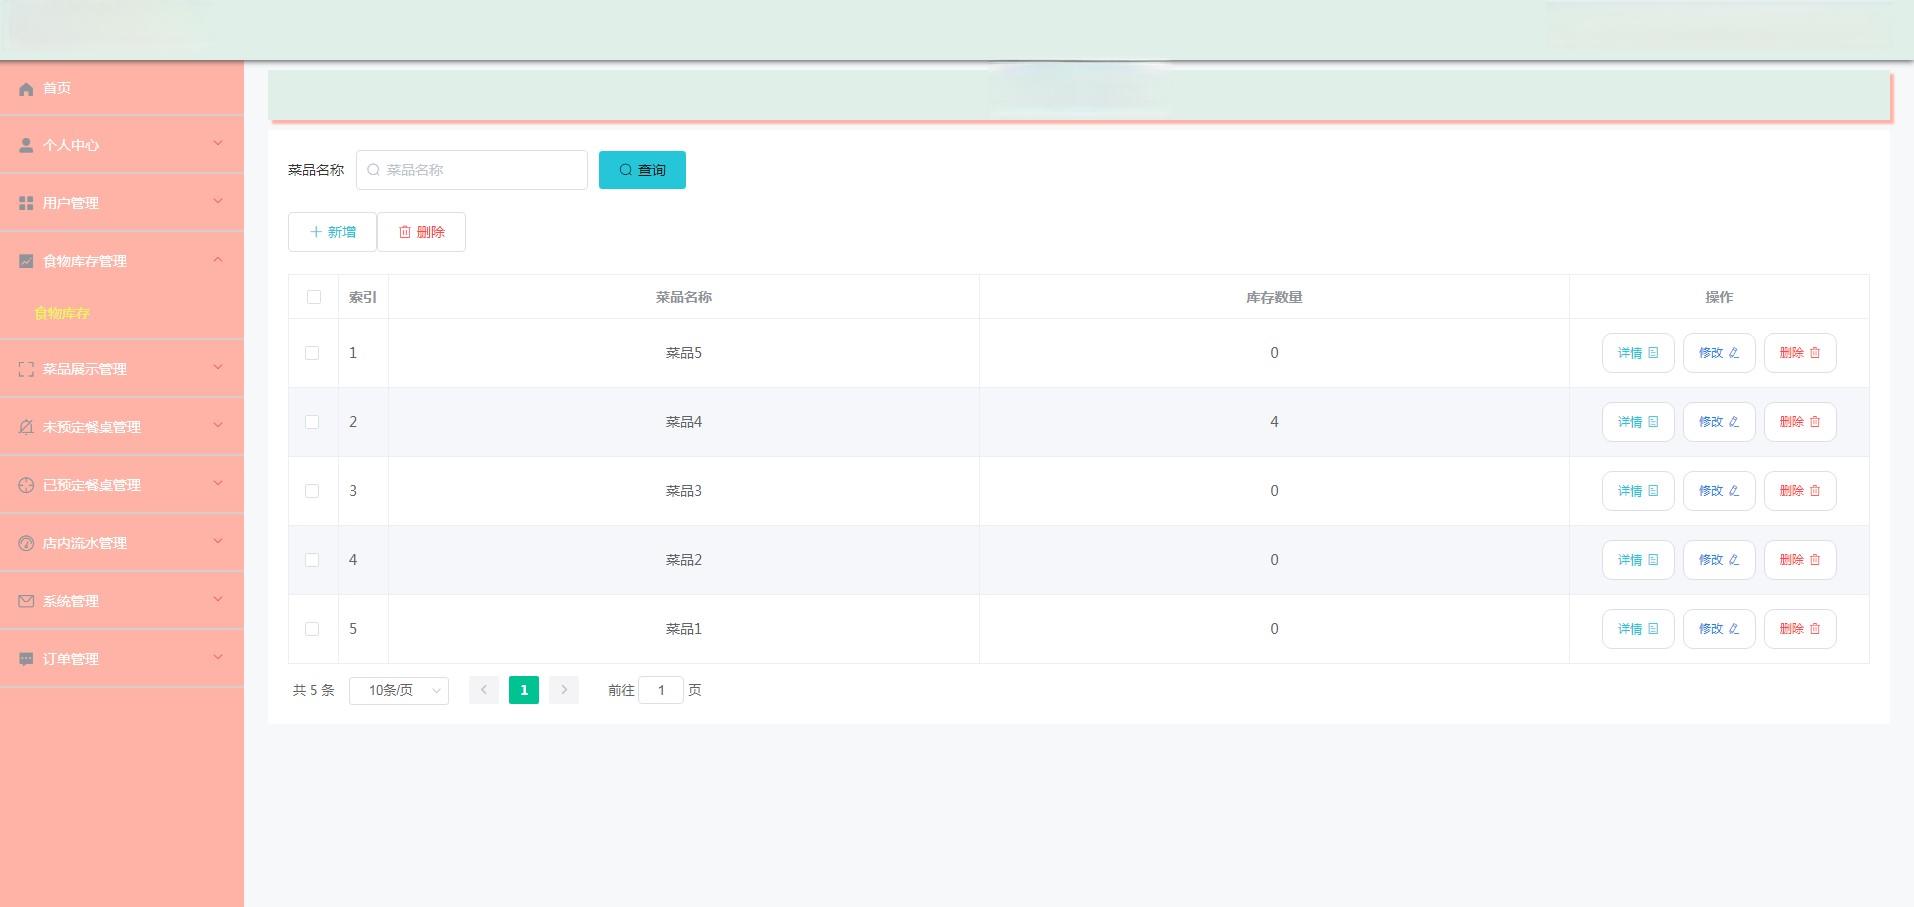Click the envelope icon for 系统管理
The width and height of the screenshot is (1914, 907).
point(26,602)
